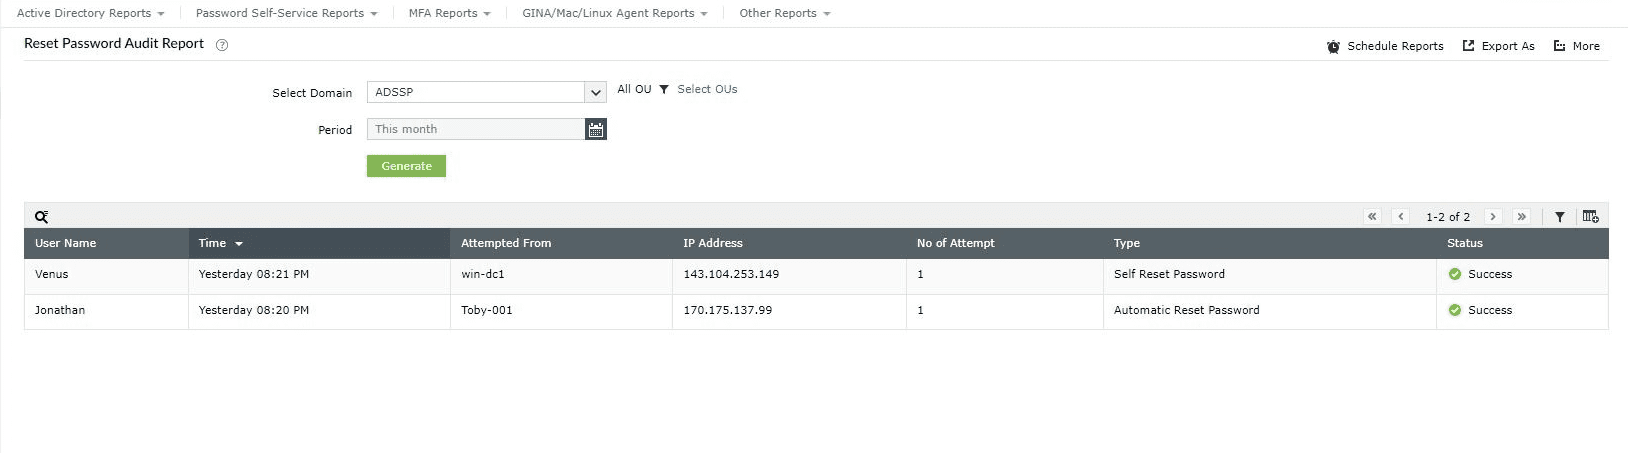This screenshot has height=453, width=1628.
Task: Open the table search icon
Action: tap(41, 217)
